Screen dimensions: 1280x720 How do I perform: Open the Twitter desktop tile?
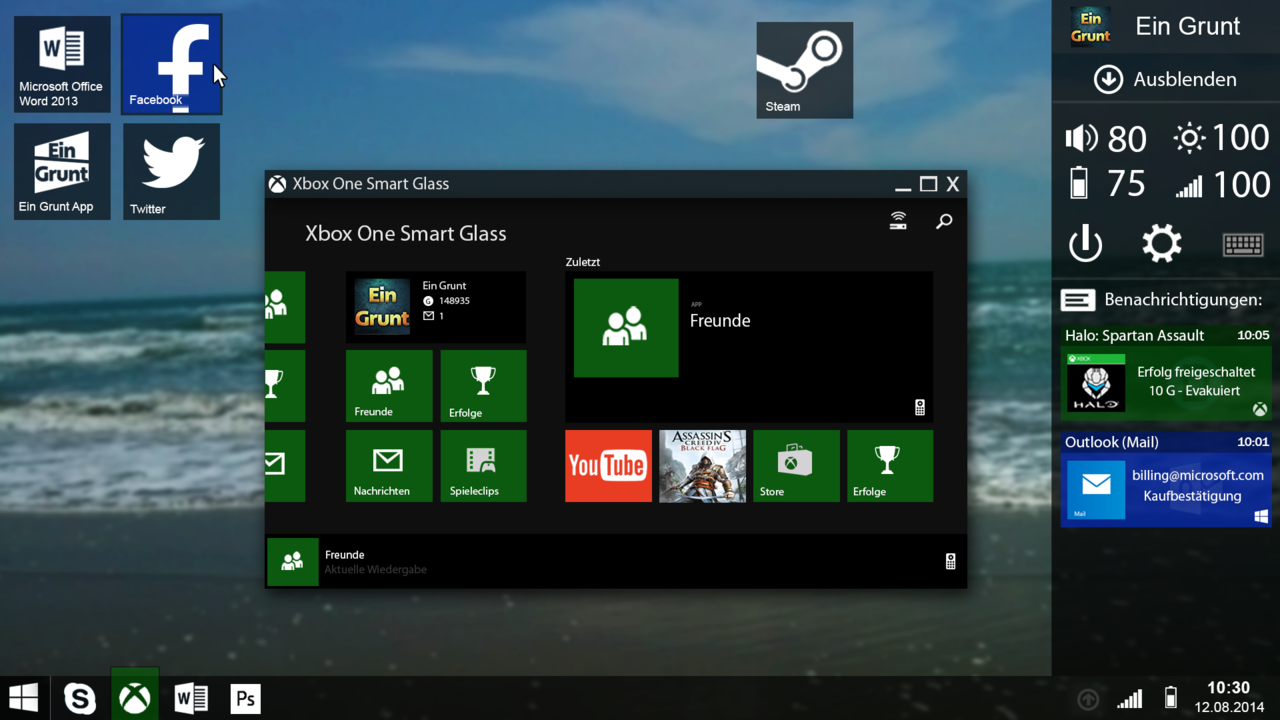[171, 171]
